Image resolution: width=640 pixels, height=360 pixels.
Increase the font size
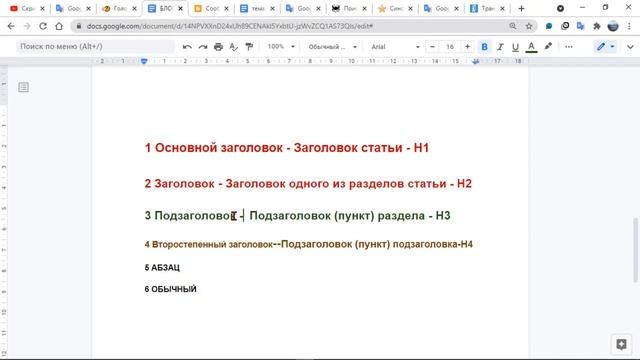(468, 47)
